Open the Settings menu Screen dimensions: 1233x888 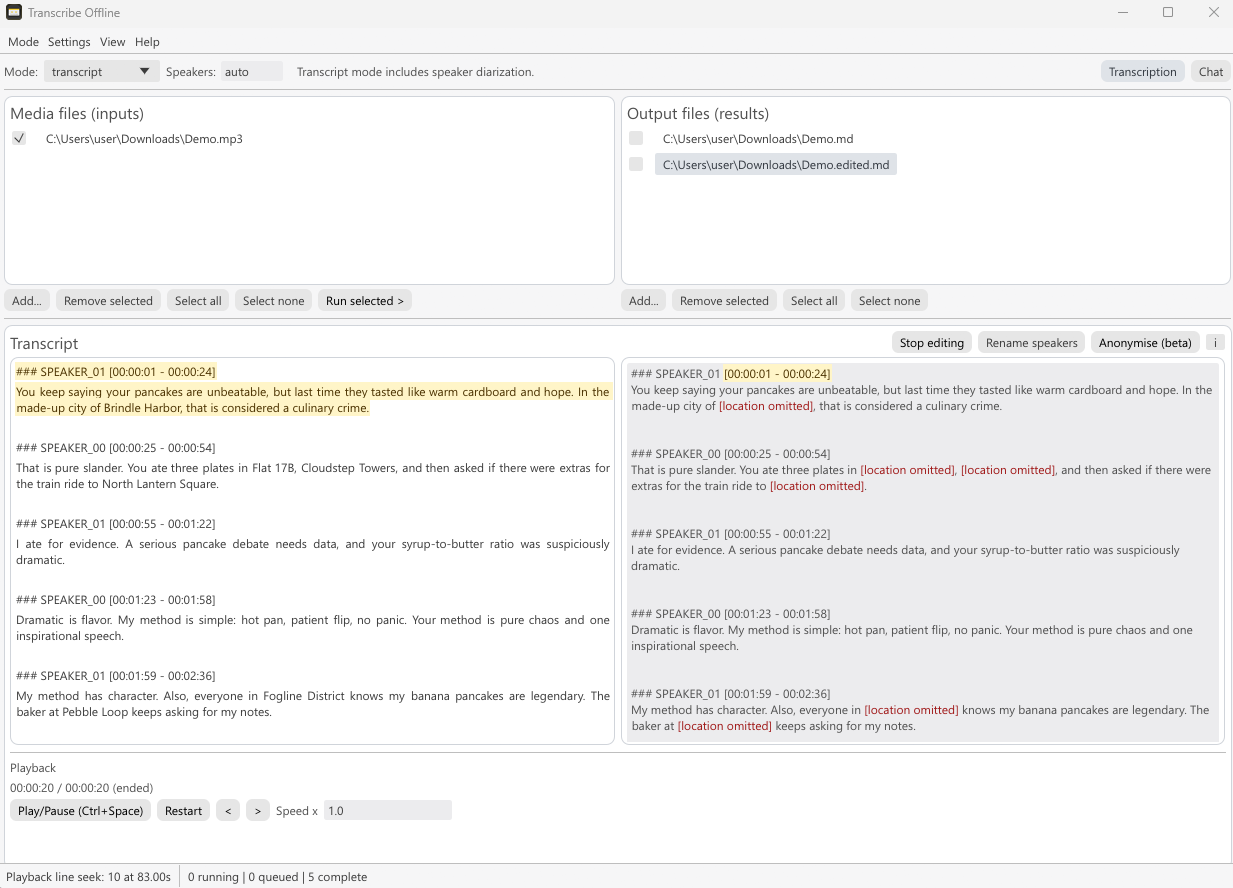[x=69, y=42]
